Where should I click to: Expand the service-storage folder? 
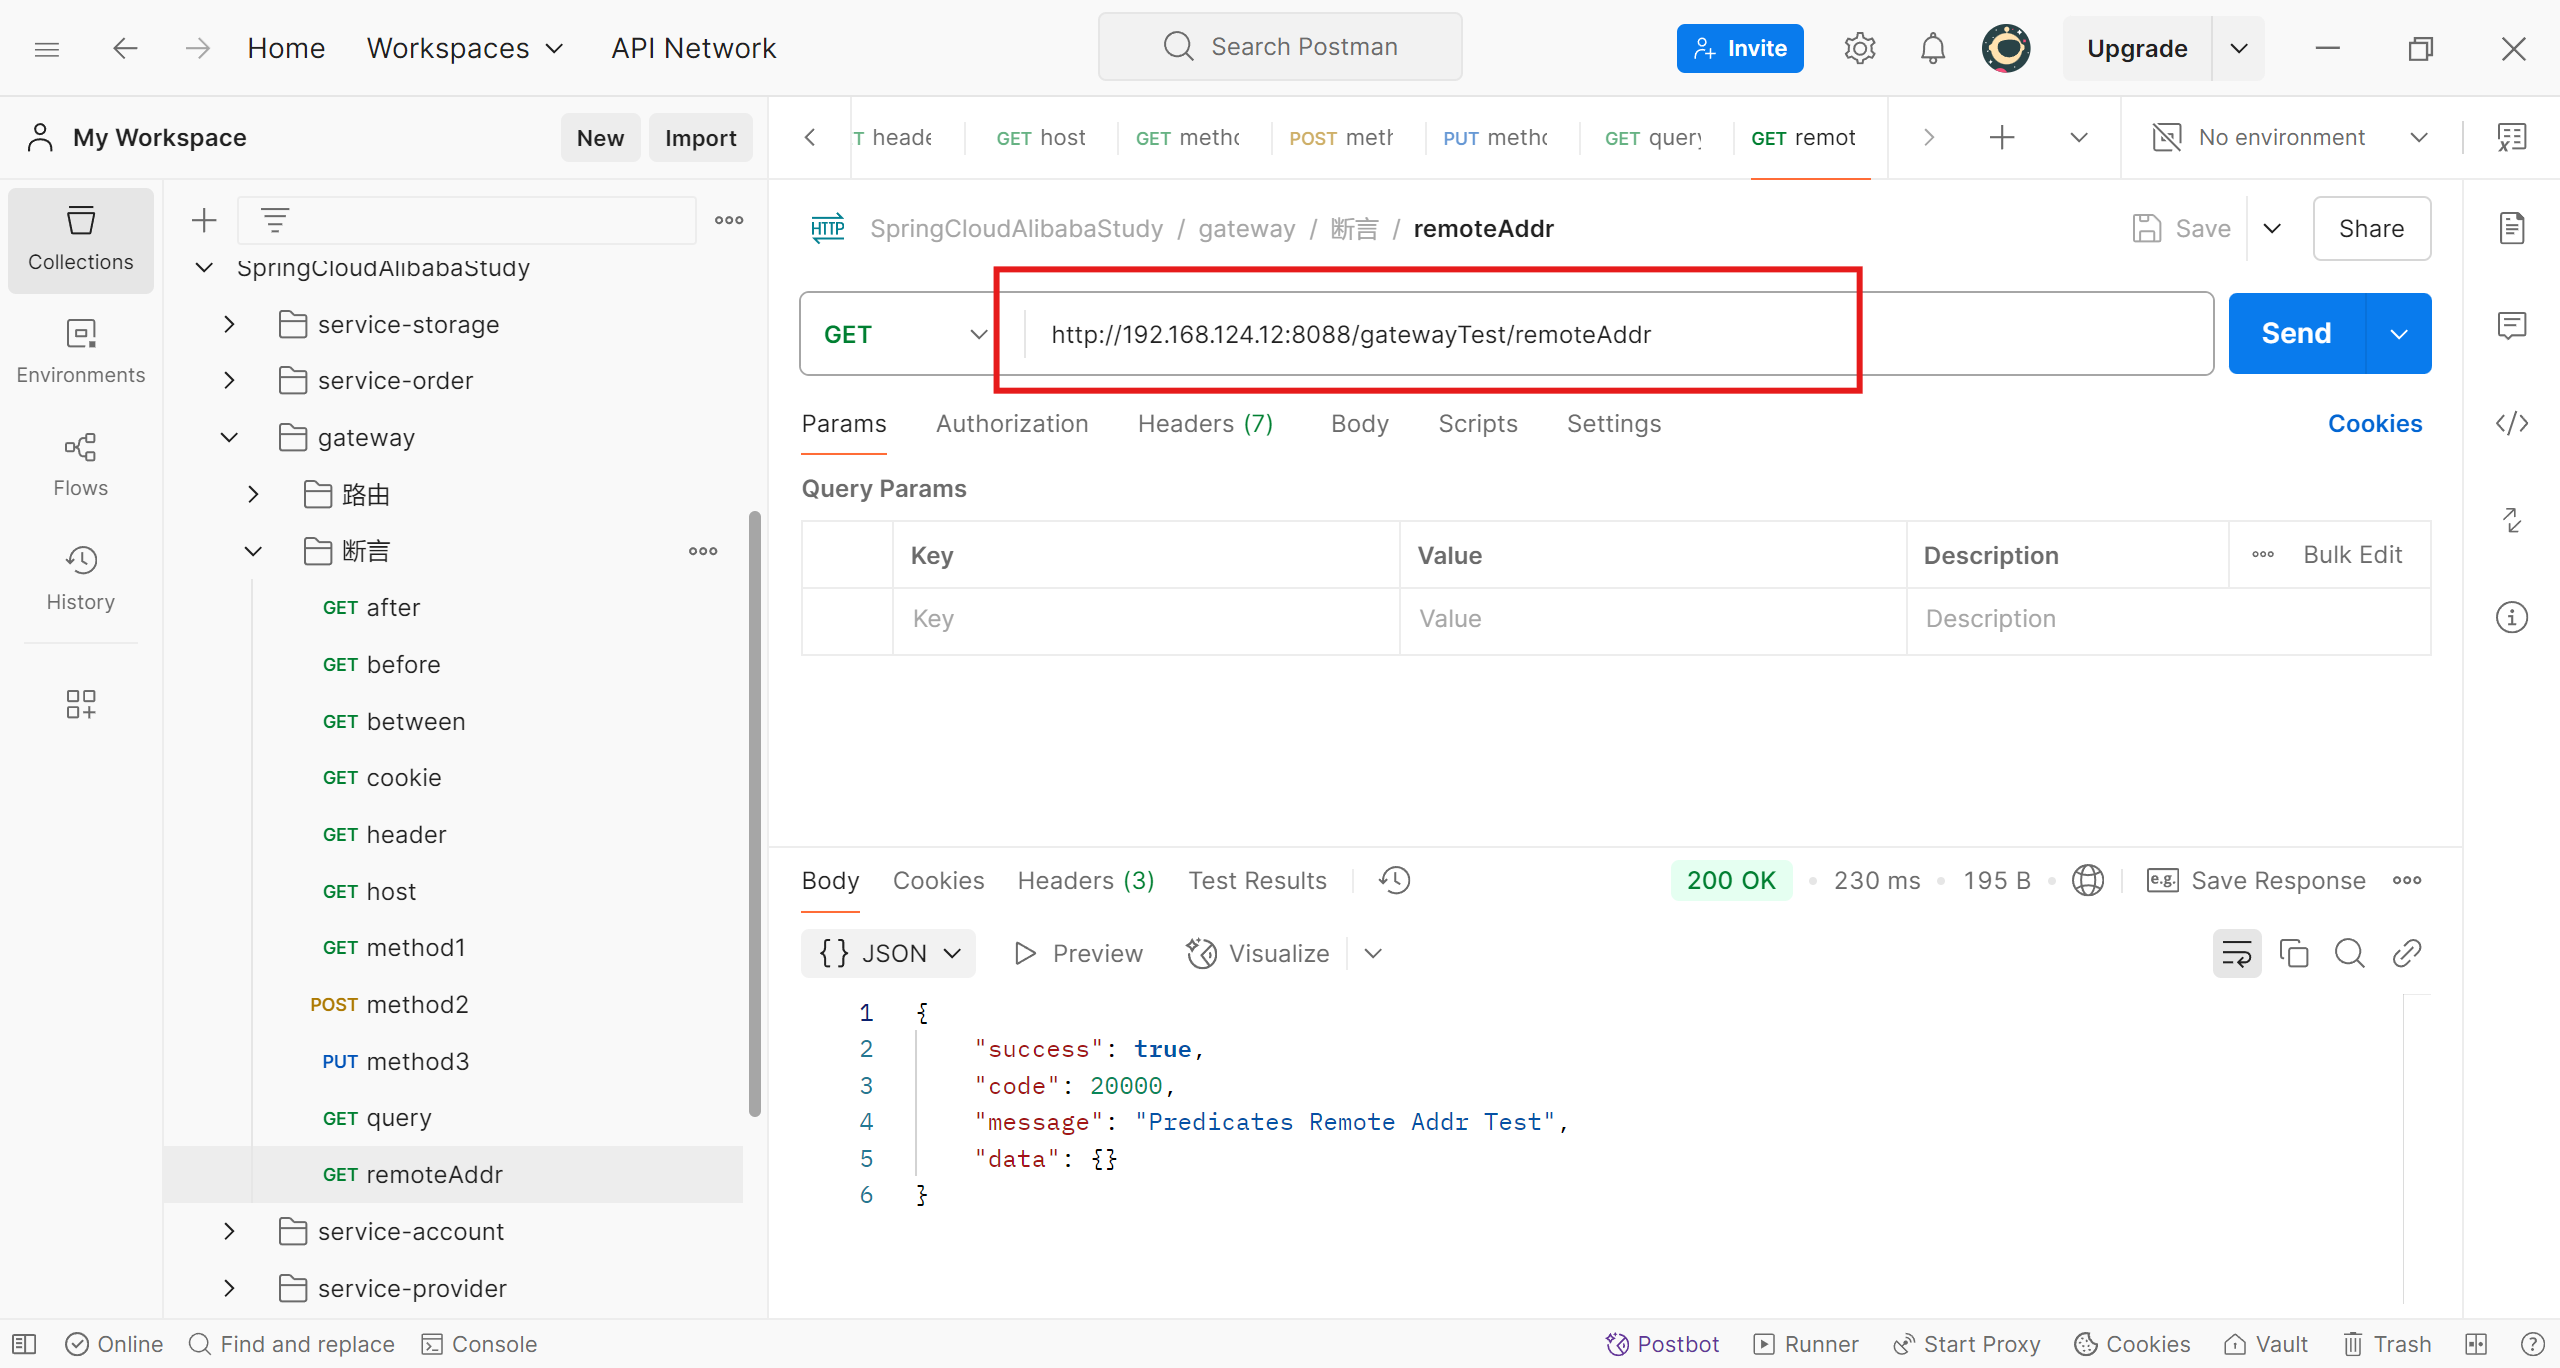point(229,324)
